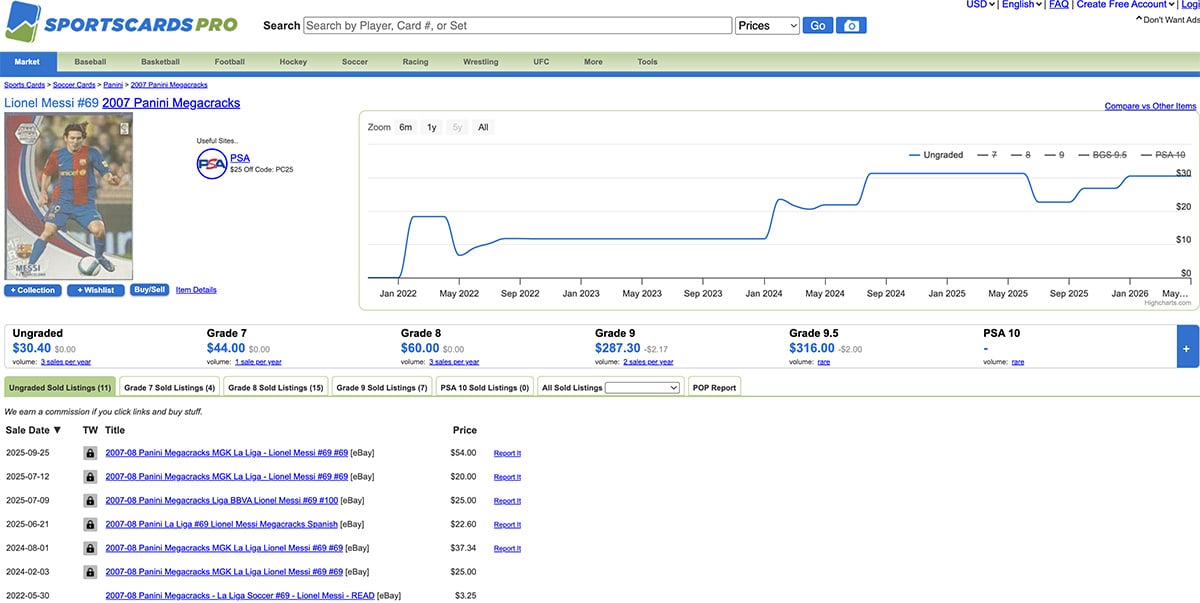Click lock icon for 2025-06-21 sale
Image resolution: width=1200 pixels, height=603 pixels.
click(x=90, y=524)
